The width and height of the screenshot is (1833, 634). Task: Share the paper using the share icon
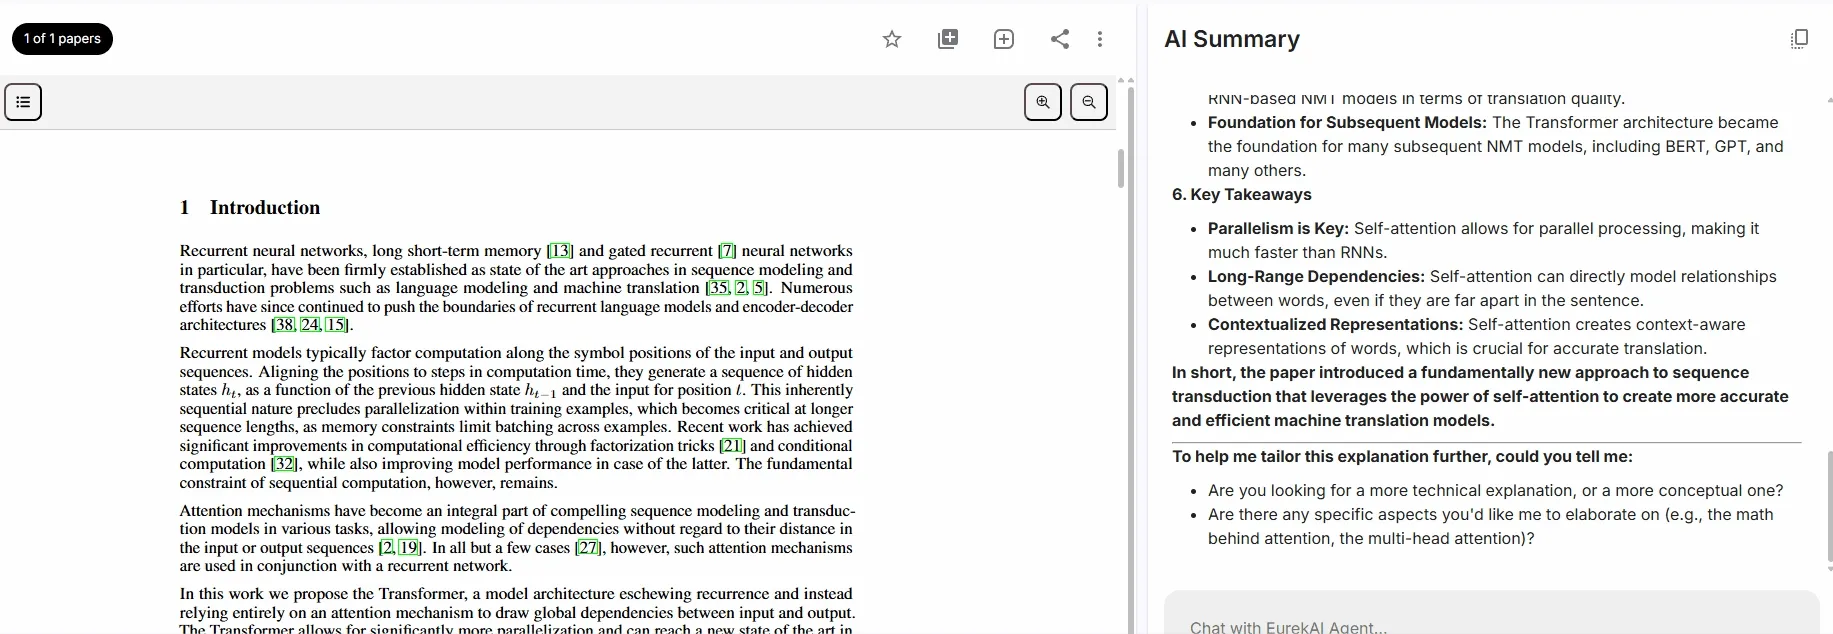tap(1060, 39)
